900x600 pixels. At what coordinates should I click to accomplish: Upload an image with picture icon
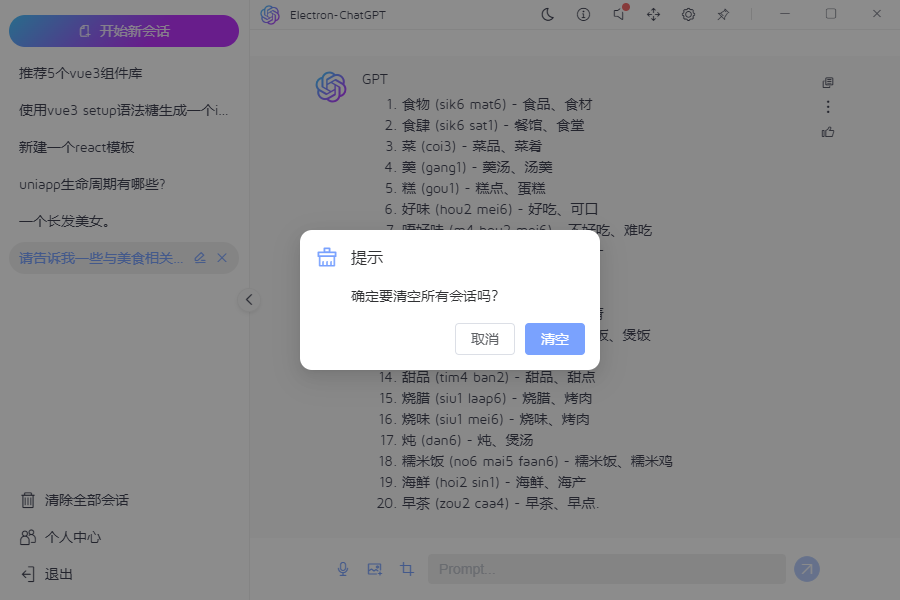(375, 569)
